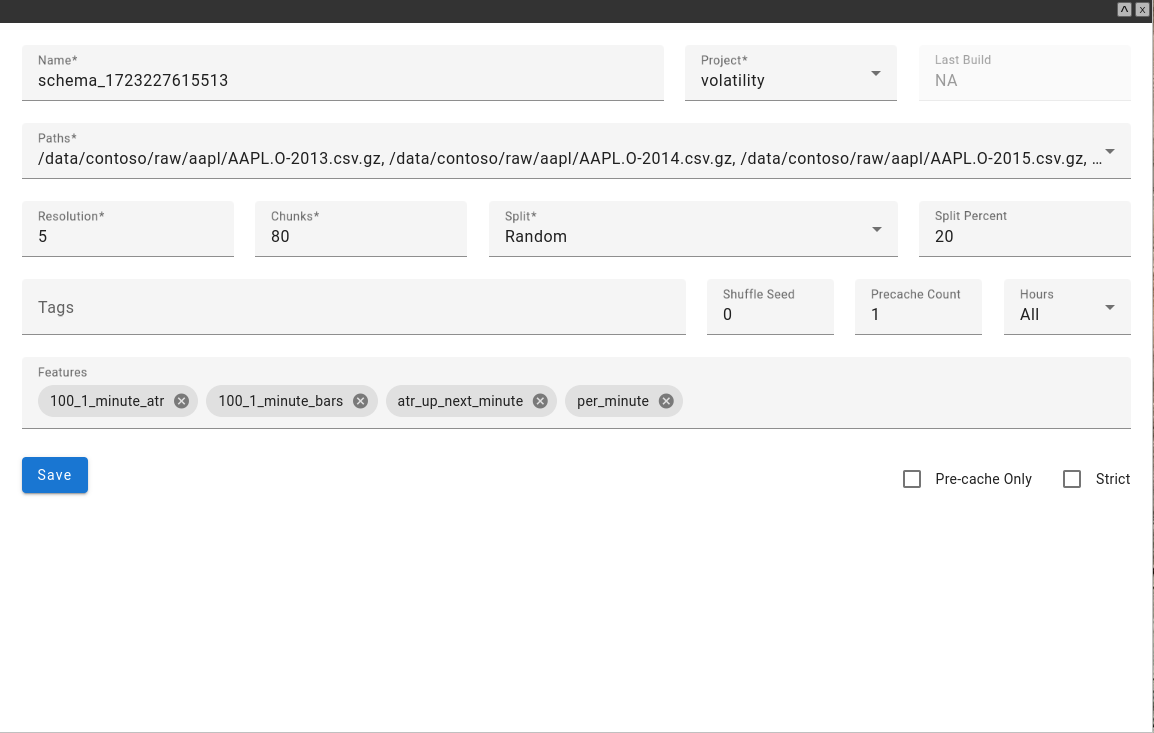Remove the 100_1_minute_atr feature chip
Viewport: 1154px width, 733px height.
[181, 400]
